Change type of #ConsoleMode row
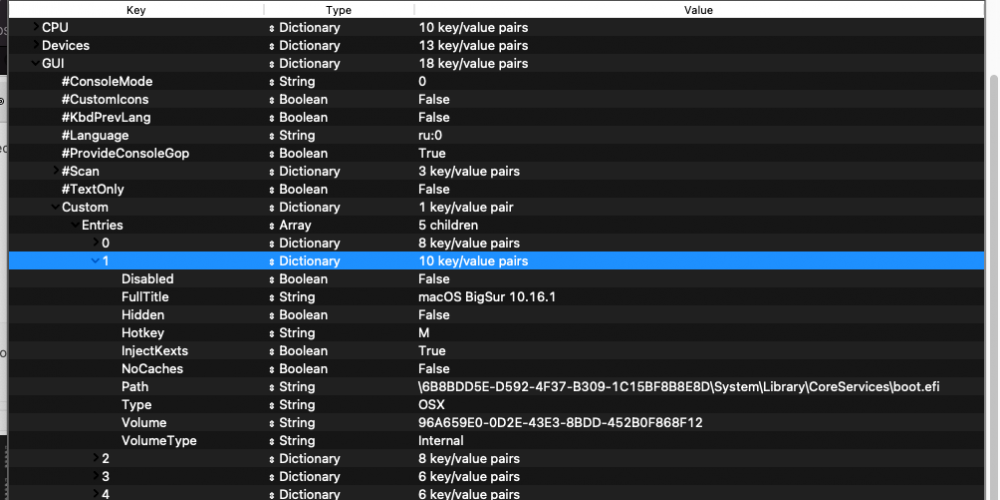Image resolution: width=1000 pixels, height=500 pixels. click(x=272, y=82)
